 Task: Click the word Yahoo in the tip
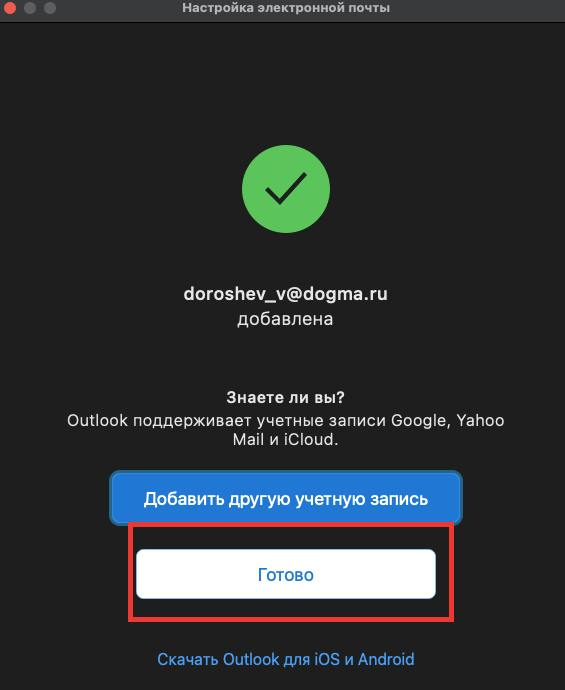[480, 420]
